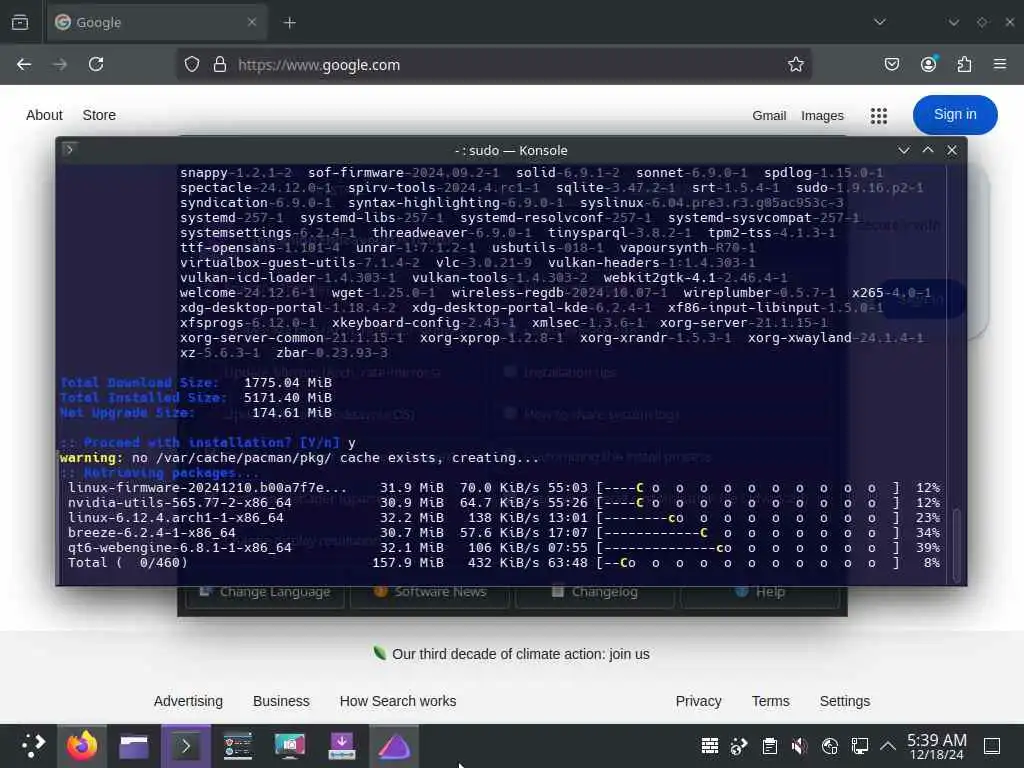
Task: Click the 'Total Download Size' value 1775.04 MiB
Action: pyautogui.click(x=287, y=383)
